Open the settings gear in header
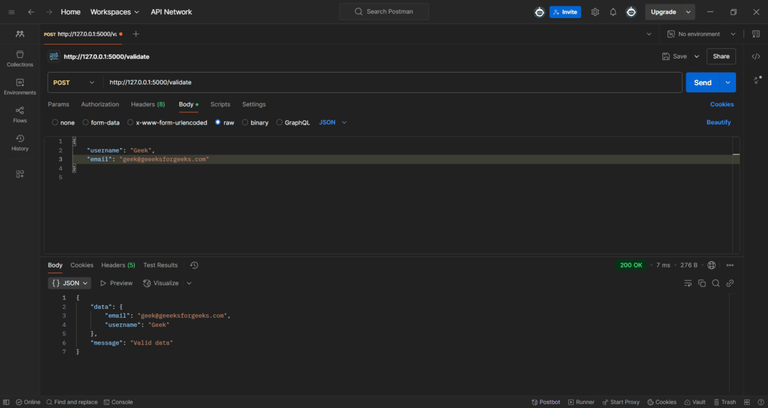The width and height of the screenshot is (768, 408). (595, 12)
